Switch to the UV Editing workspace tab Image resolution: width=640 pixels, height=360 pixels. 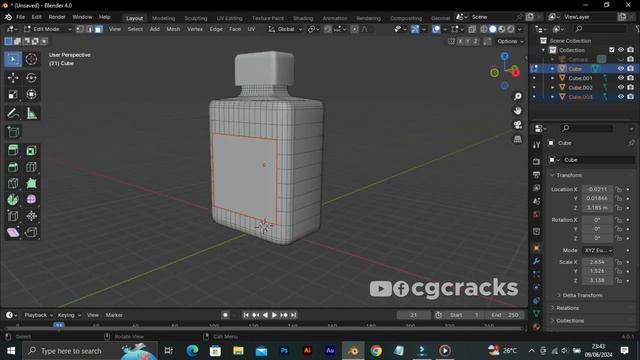point(229,18)
